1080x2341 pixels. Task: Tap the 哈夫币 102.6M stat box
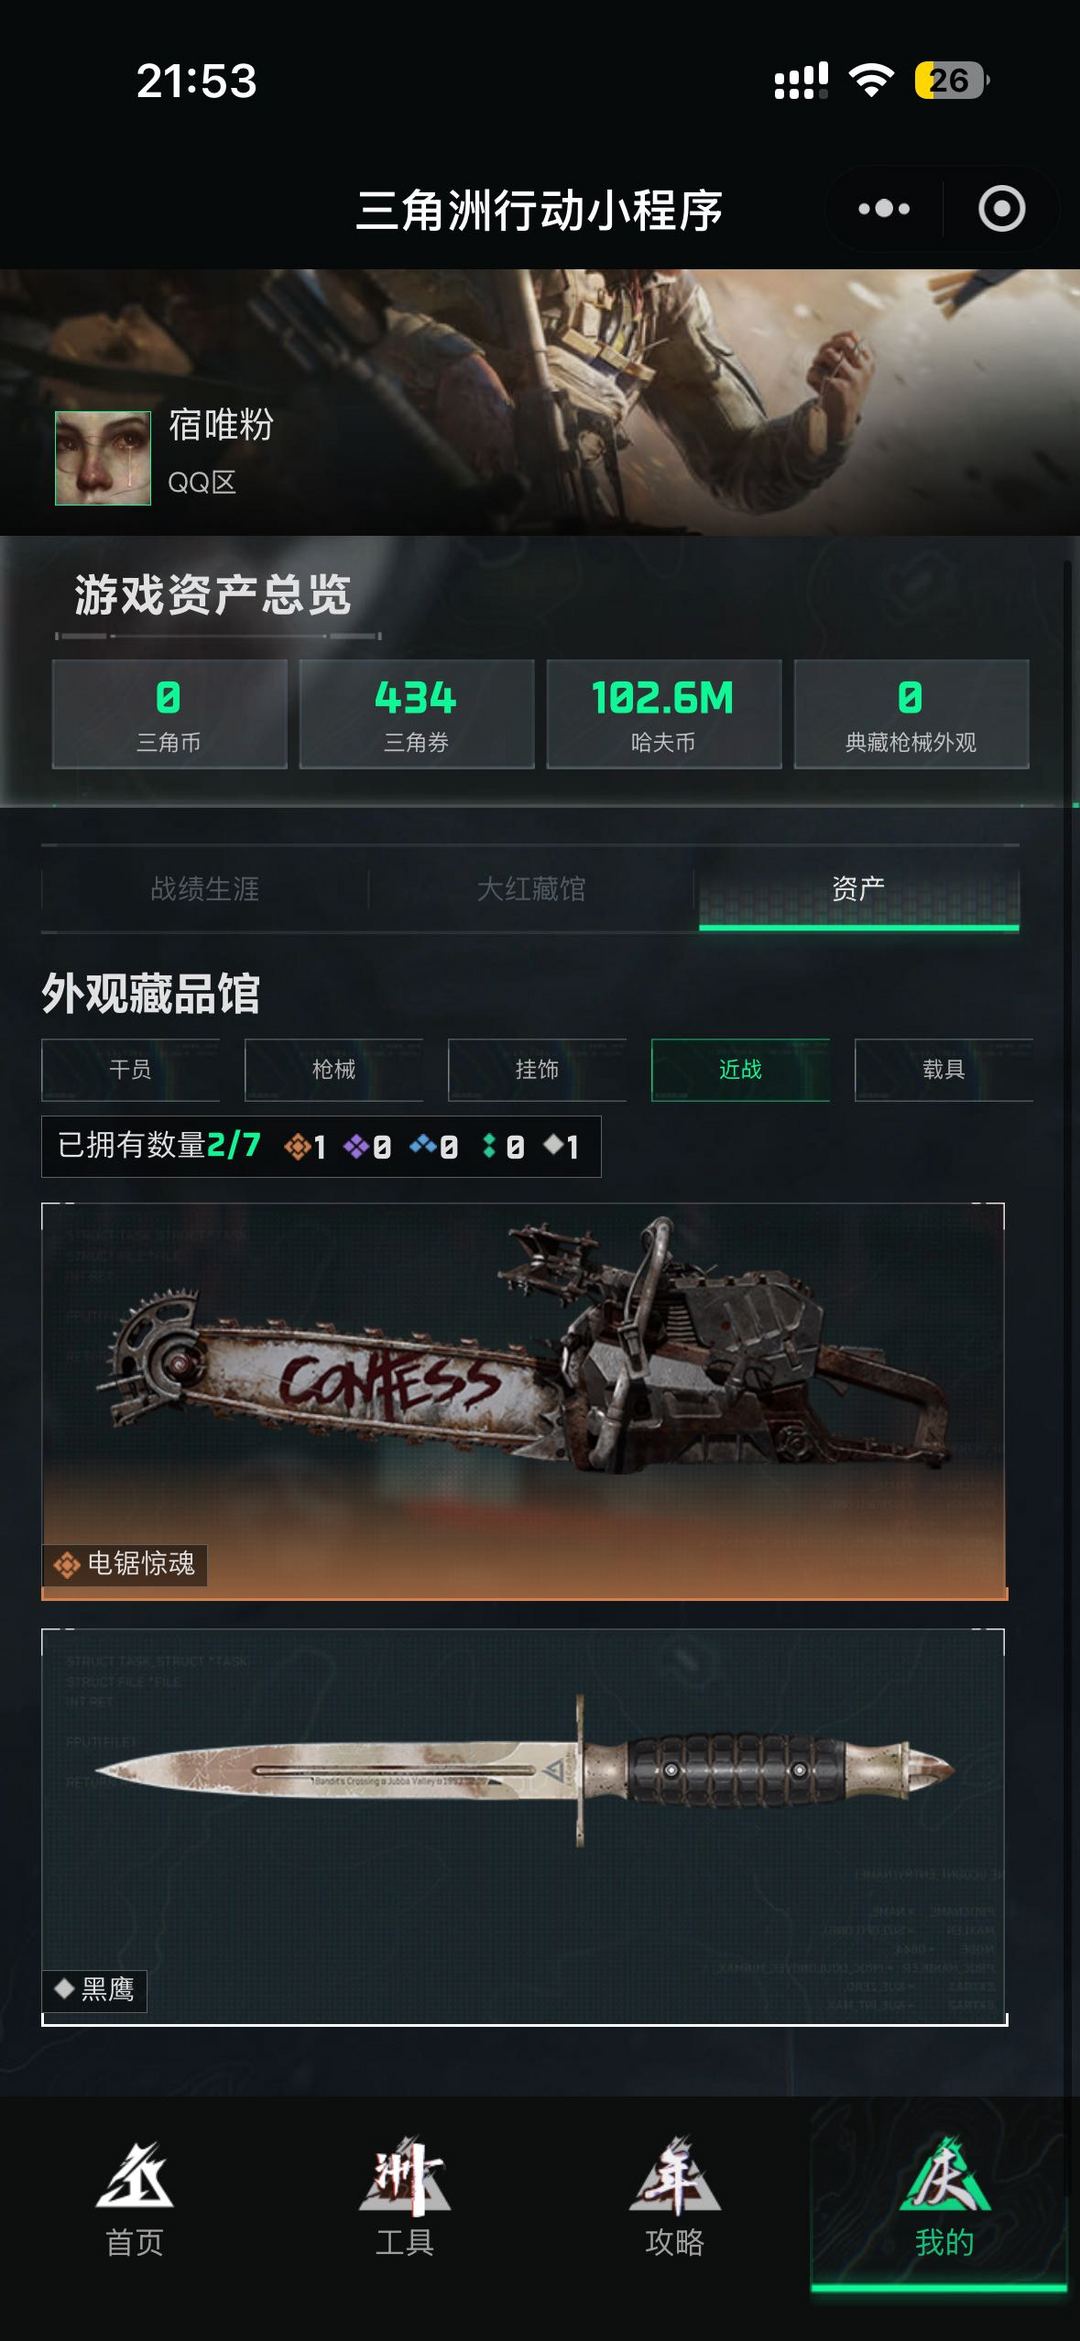664,714
